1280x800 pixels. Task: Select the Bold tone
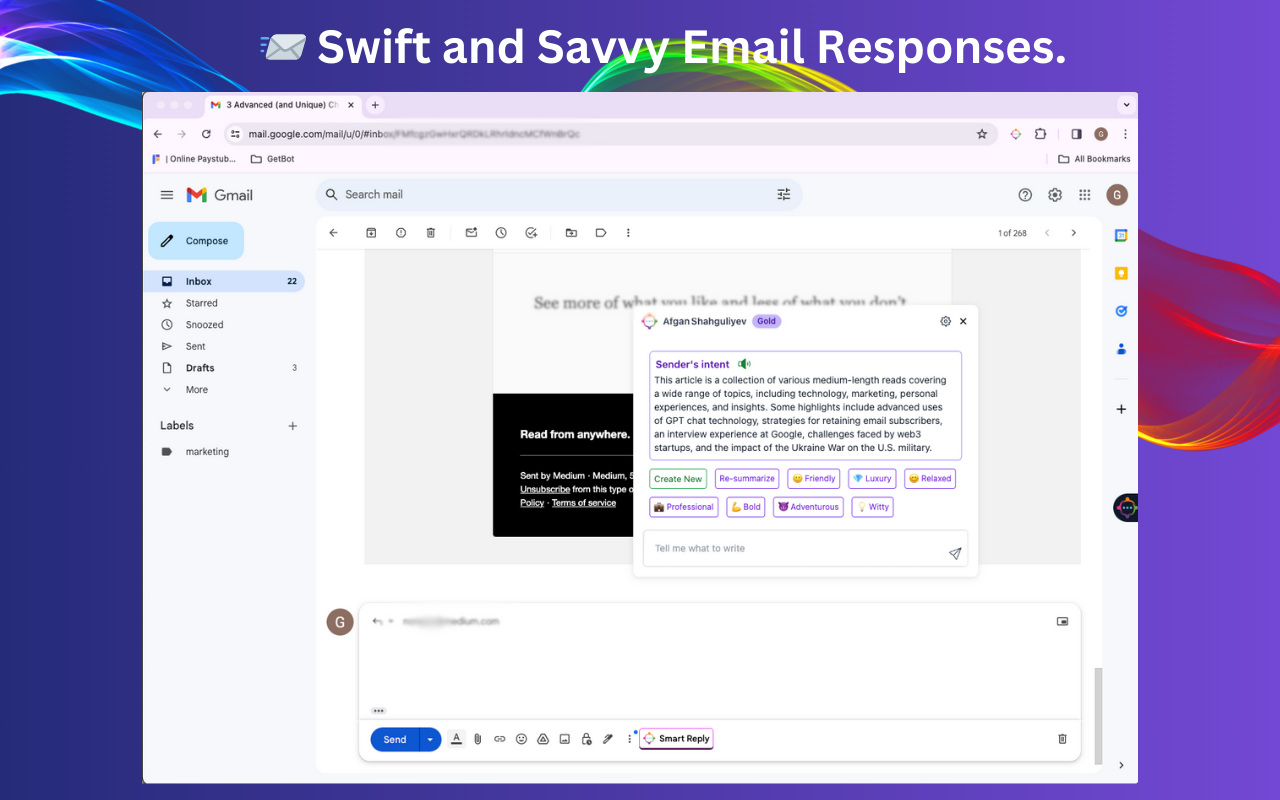tap(746, 507)
